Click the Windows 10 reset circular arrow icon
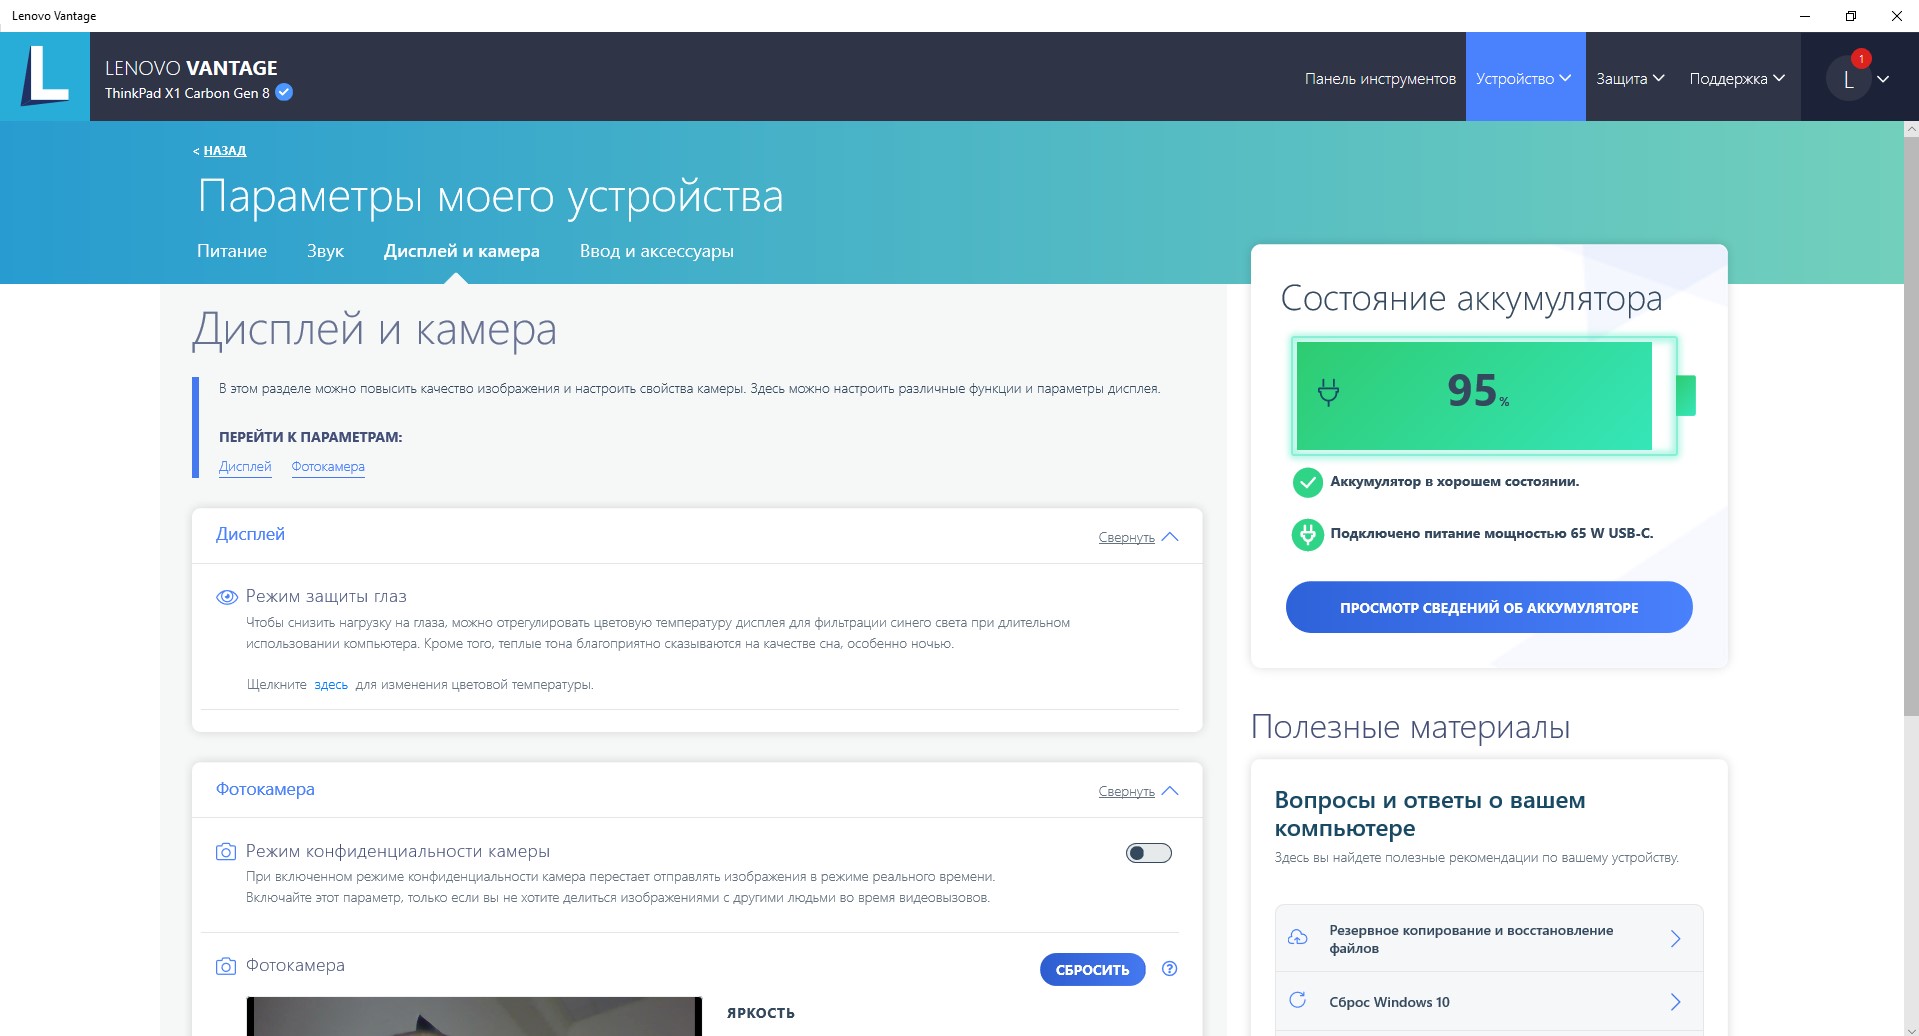 tap(1298, 1001)
